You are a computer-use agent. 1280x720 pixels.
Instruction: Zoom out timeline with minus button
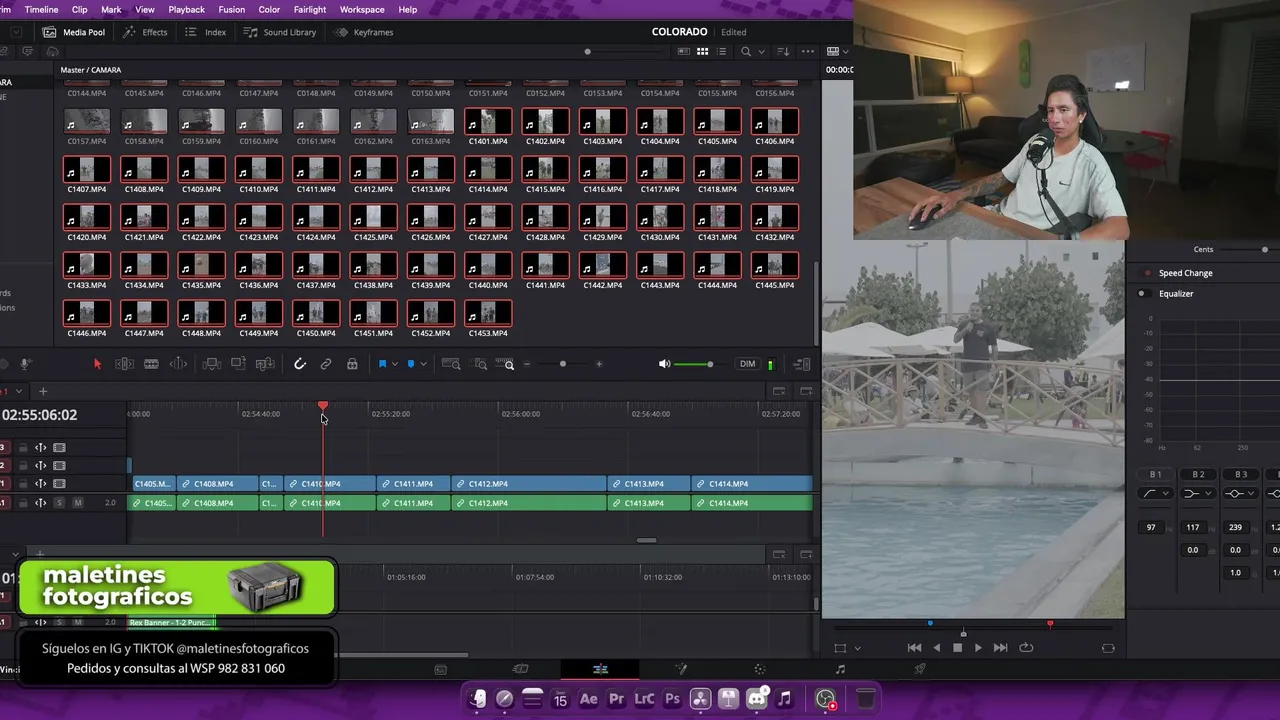527,364
